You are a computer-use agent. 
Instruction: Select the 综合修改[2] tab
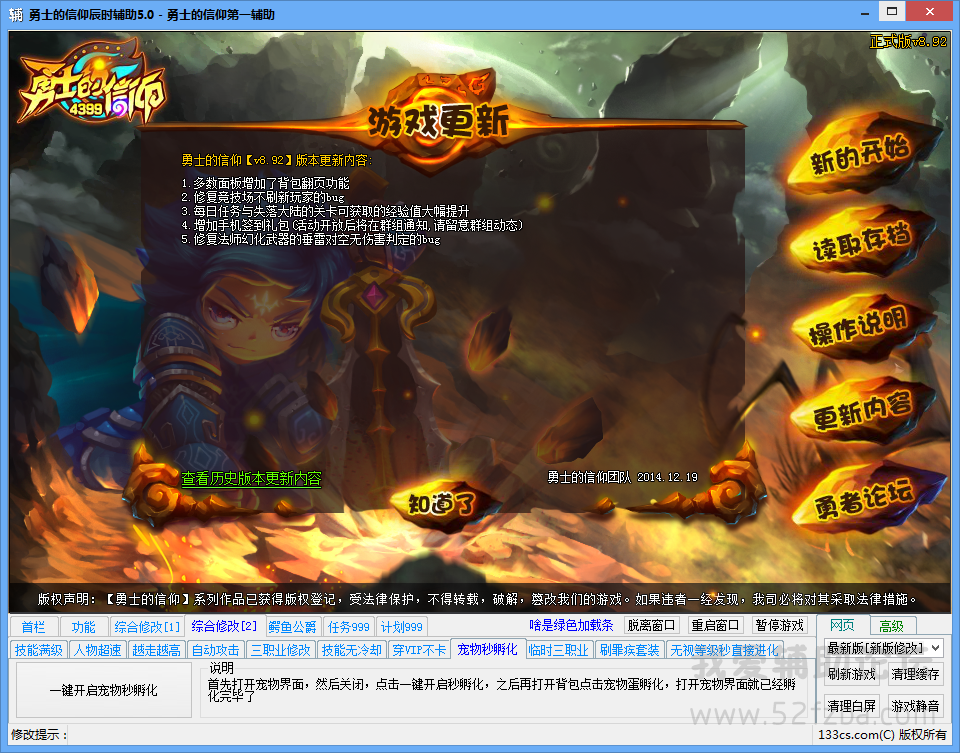point(224,626)
